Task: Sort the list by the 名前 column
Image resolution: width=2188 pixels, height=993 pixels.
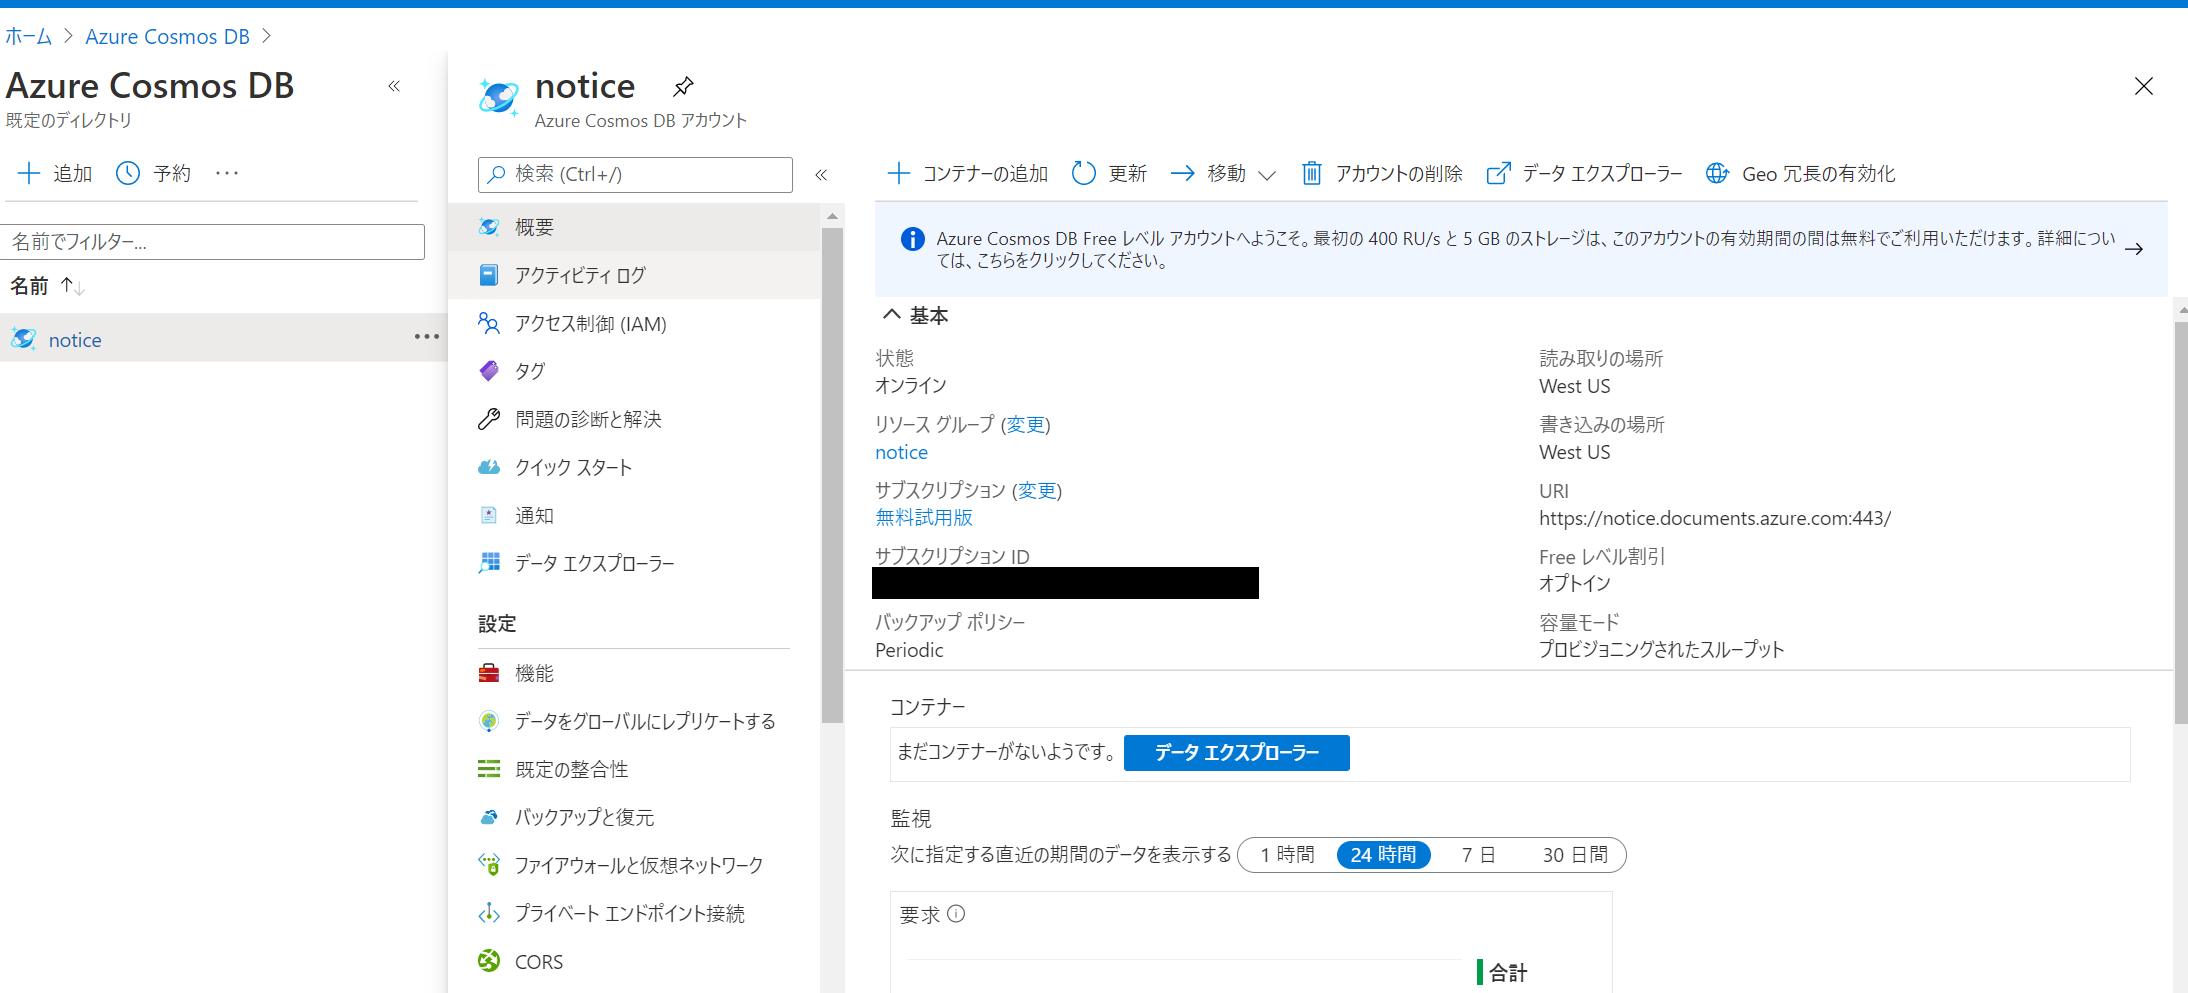Action: point(47,286)
